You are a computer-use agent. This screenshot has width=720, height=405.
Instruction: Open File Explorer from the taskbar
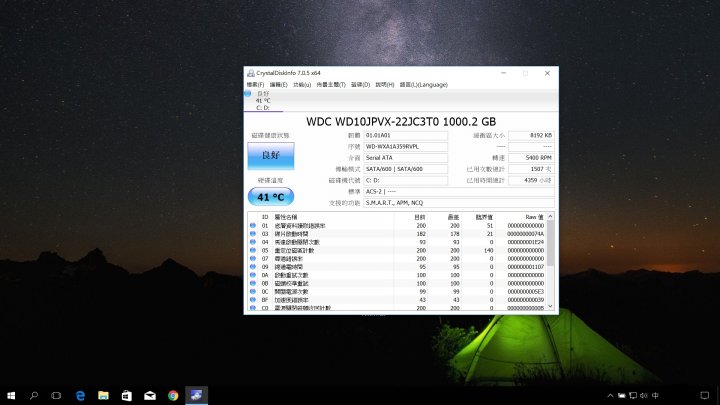click(x=103, y=395)
